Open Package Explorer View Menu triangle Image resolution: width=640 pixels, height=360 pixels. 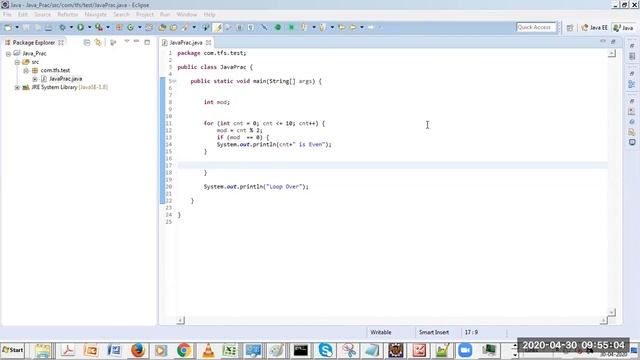[x=127, y=42]
